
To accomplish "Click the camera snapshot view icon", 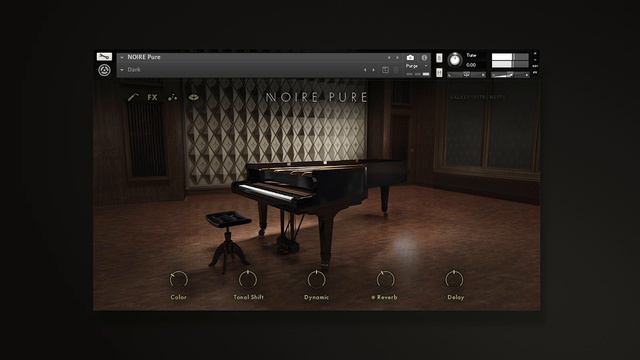I will pos(410,58).
